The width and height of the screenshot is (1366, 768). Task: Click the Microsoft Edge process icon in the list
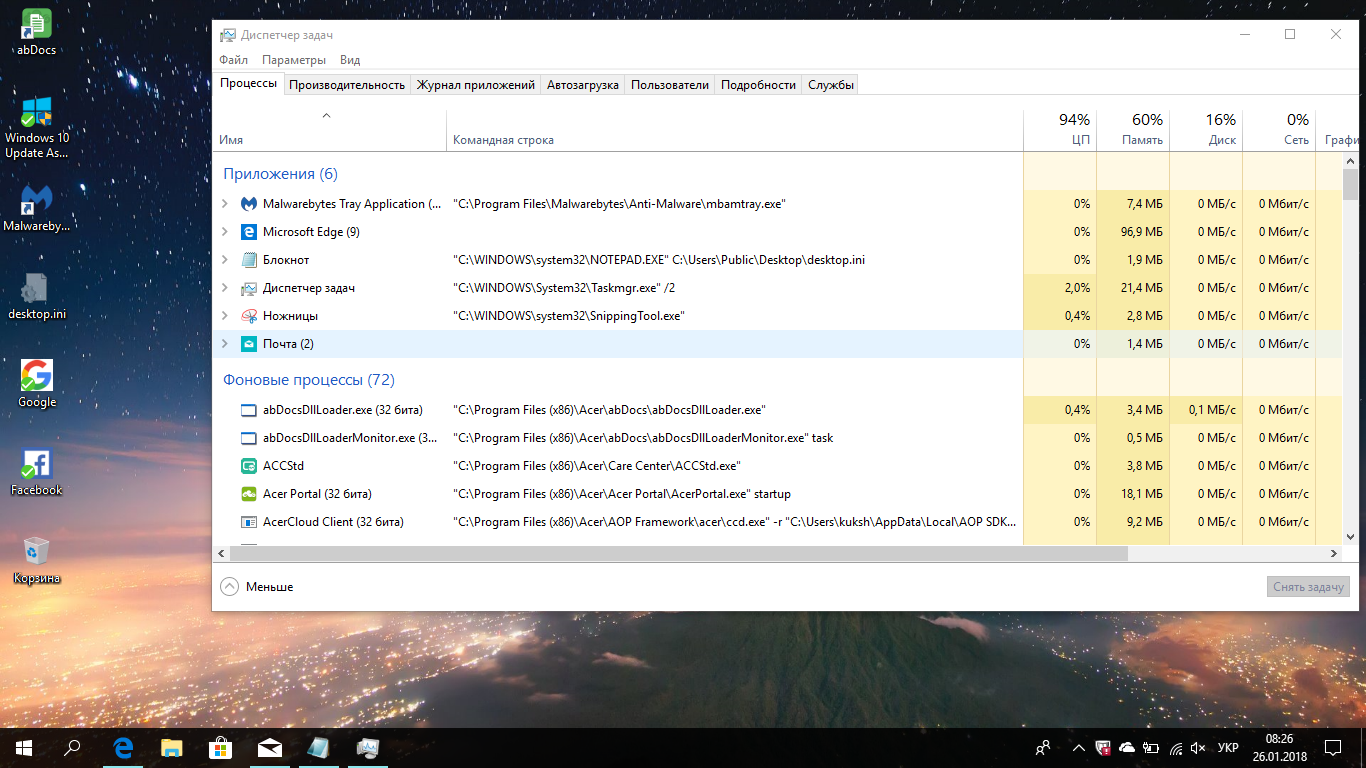249,232
